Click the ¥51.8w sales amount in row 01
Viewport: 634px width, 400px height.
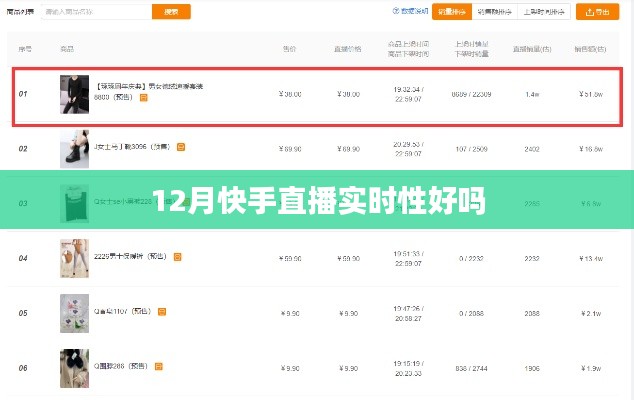coord(591,94)
